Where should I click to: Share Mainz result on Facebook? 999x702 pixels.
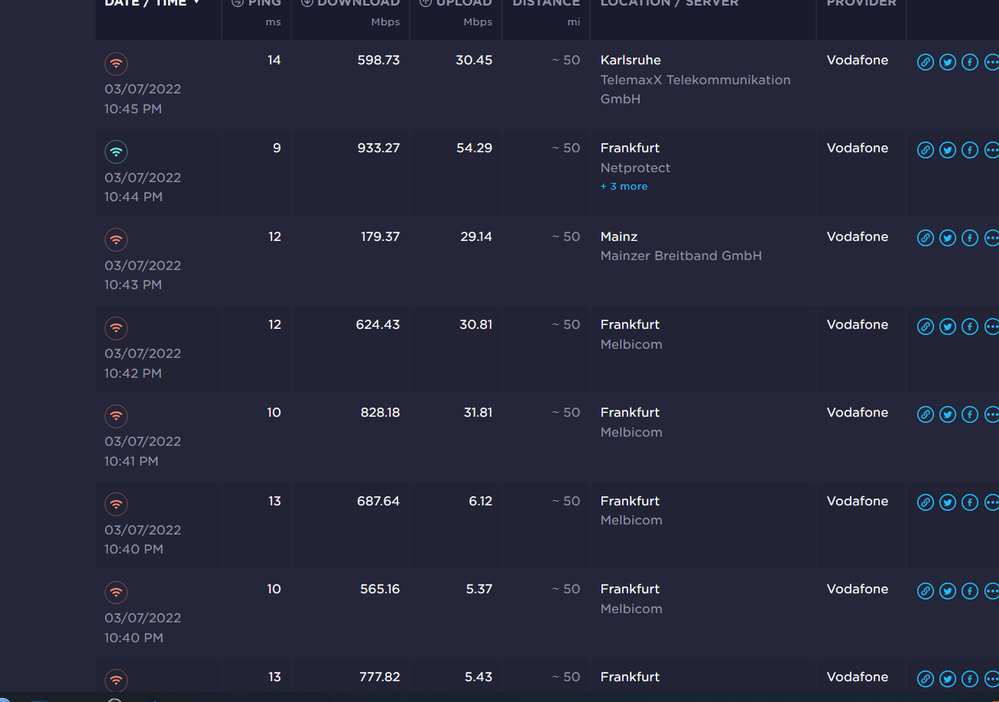(x=970, y=238)
